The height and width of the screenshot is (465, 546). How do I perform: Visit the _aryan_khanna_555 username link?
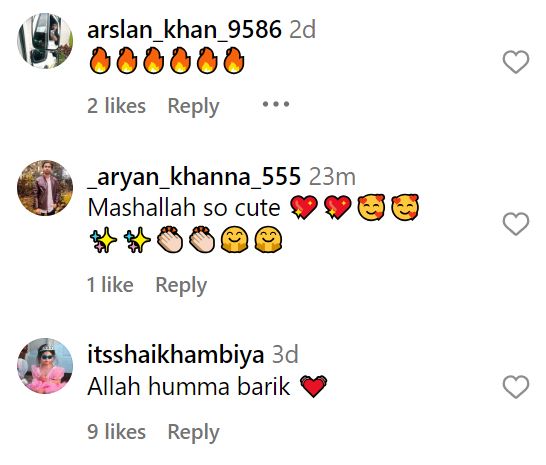pos(194,177)
